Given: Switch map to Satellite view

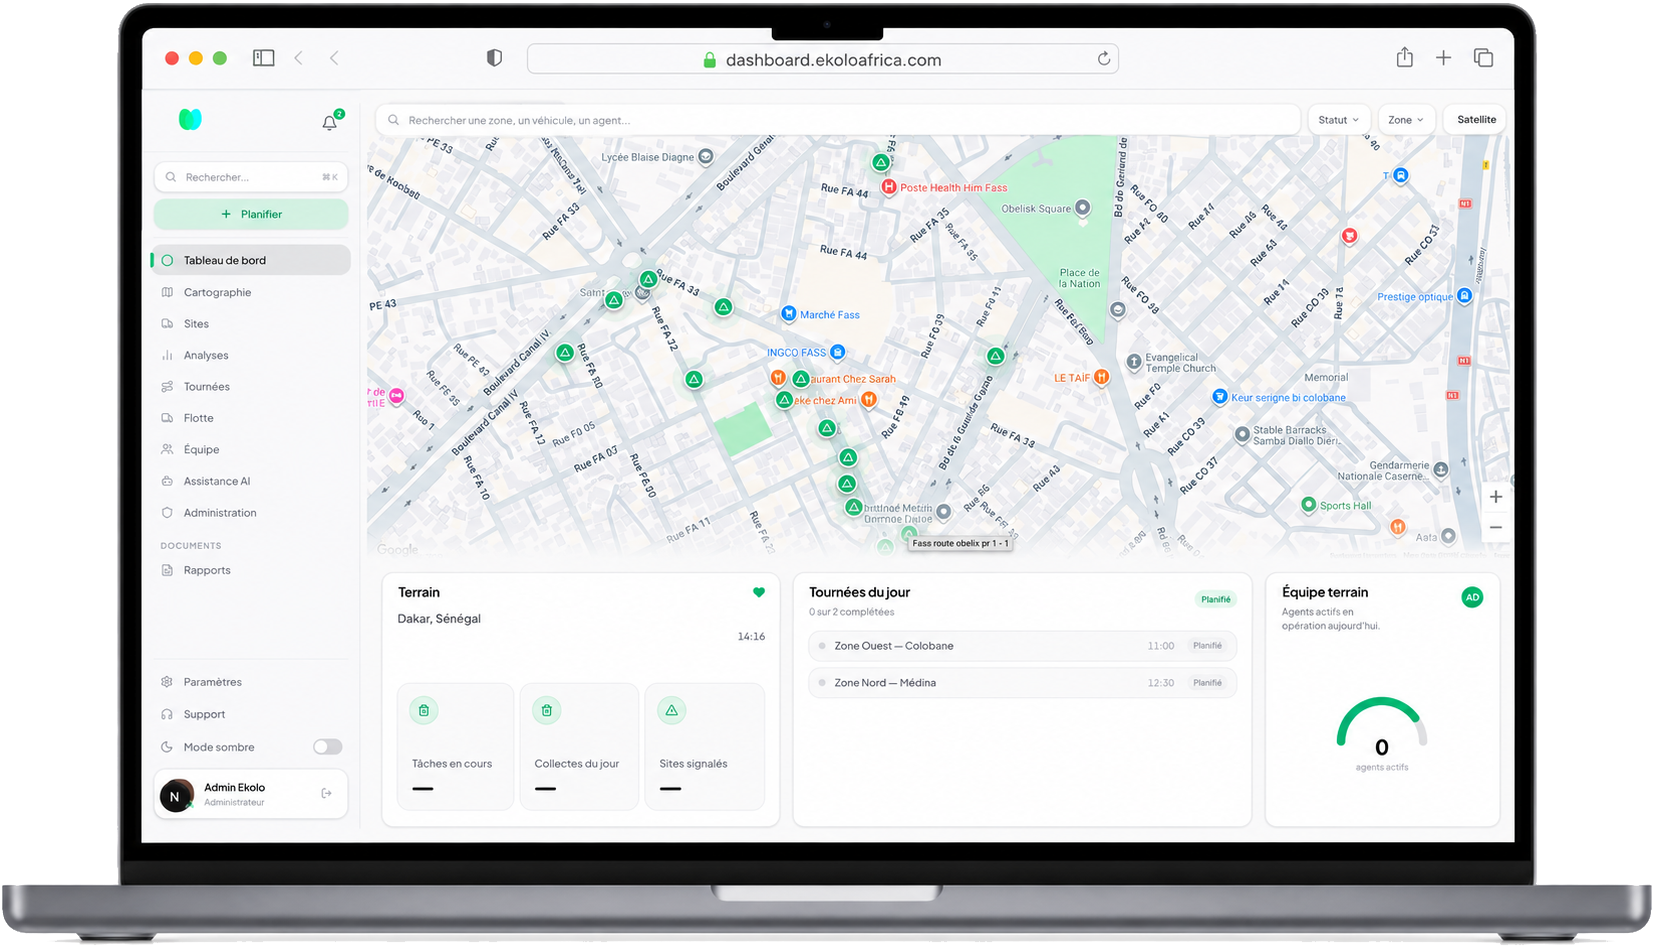Looking at the screenshot, I should [1476, 120].
